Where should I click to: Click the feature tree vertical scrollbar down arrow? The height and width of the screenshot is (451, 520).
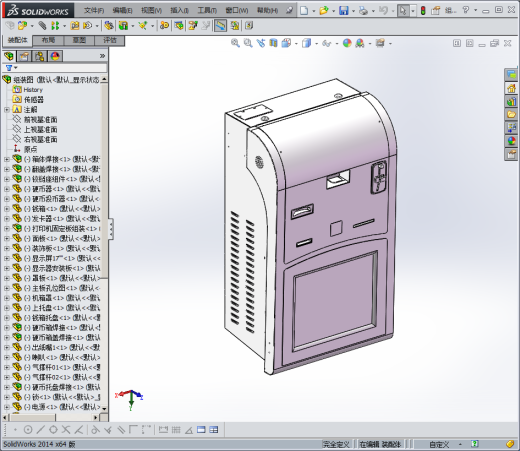pyautogui.click(x=104, y=408)
